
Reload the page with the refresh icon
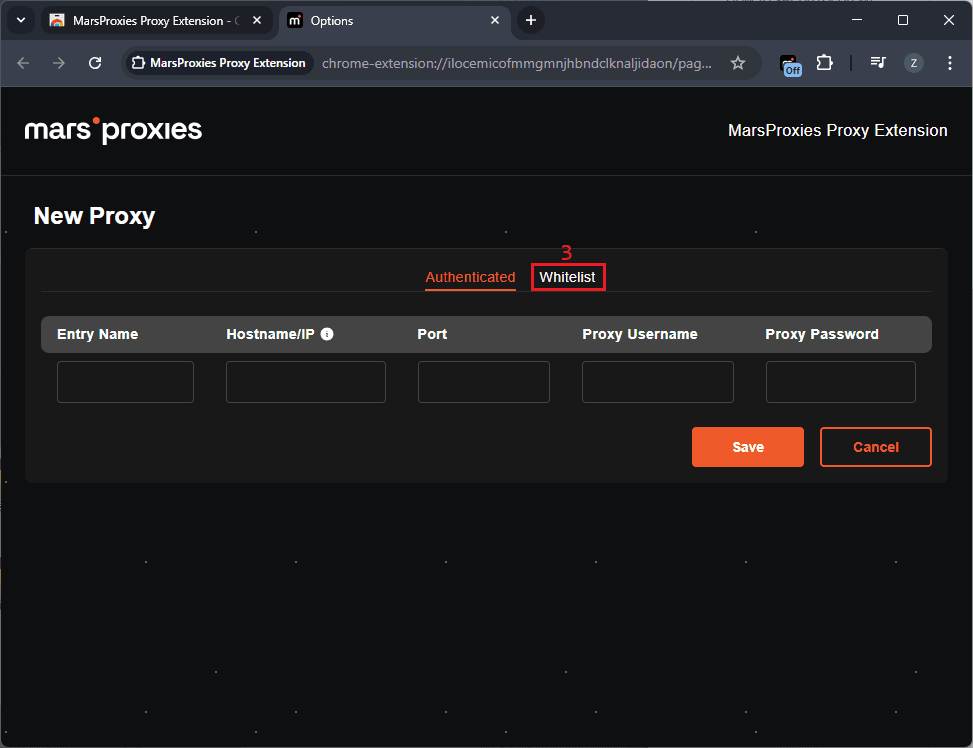(95, 63)
